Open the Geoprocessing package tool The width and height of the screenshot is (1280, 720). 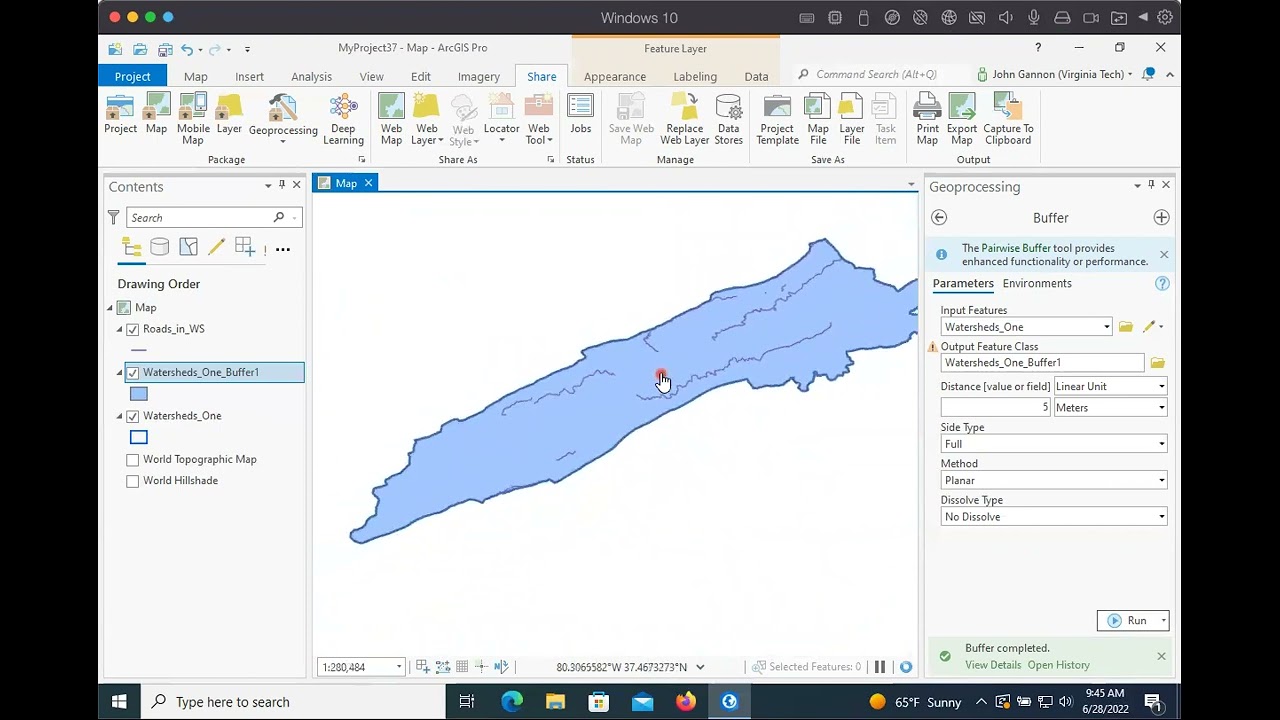tap(283, 119)
